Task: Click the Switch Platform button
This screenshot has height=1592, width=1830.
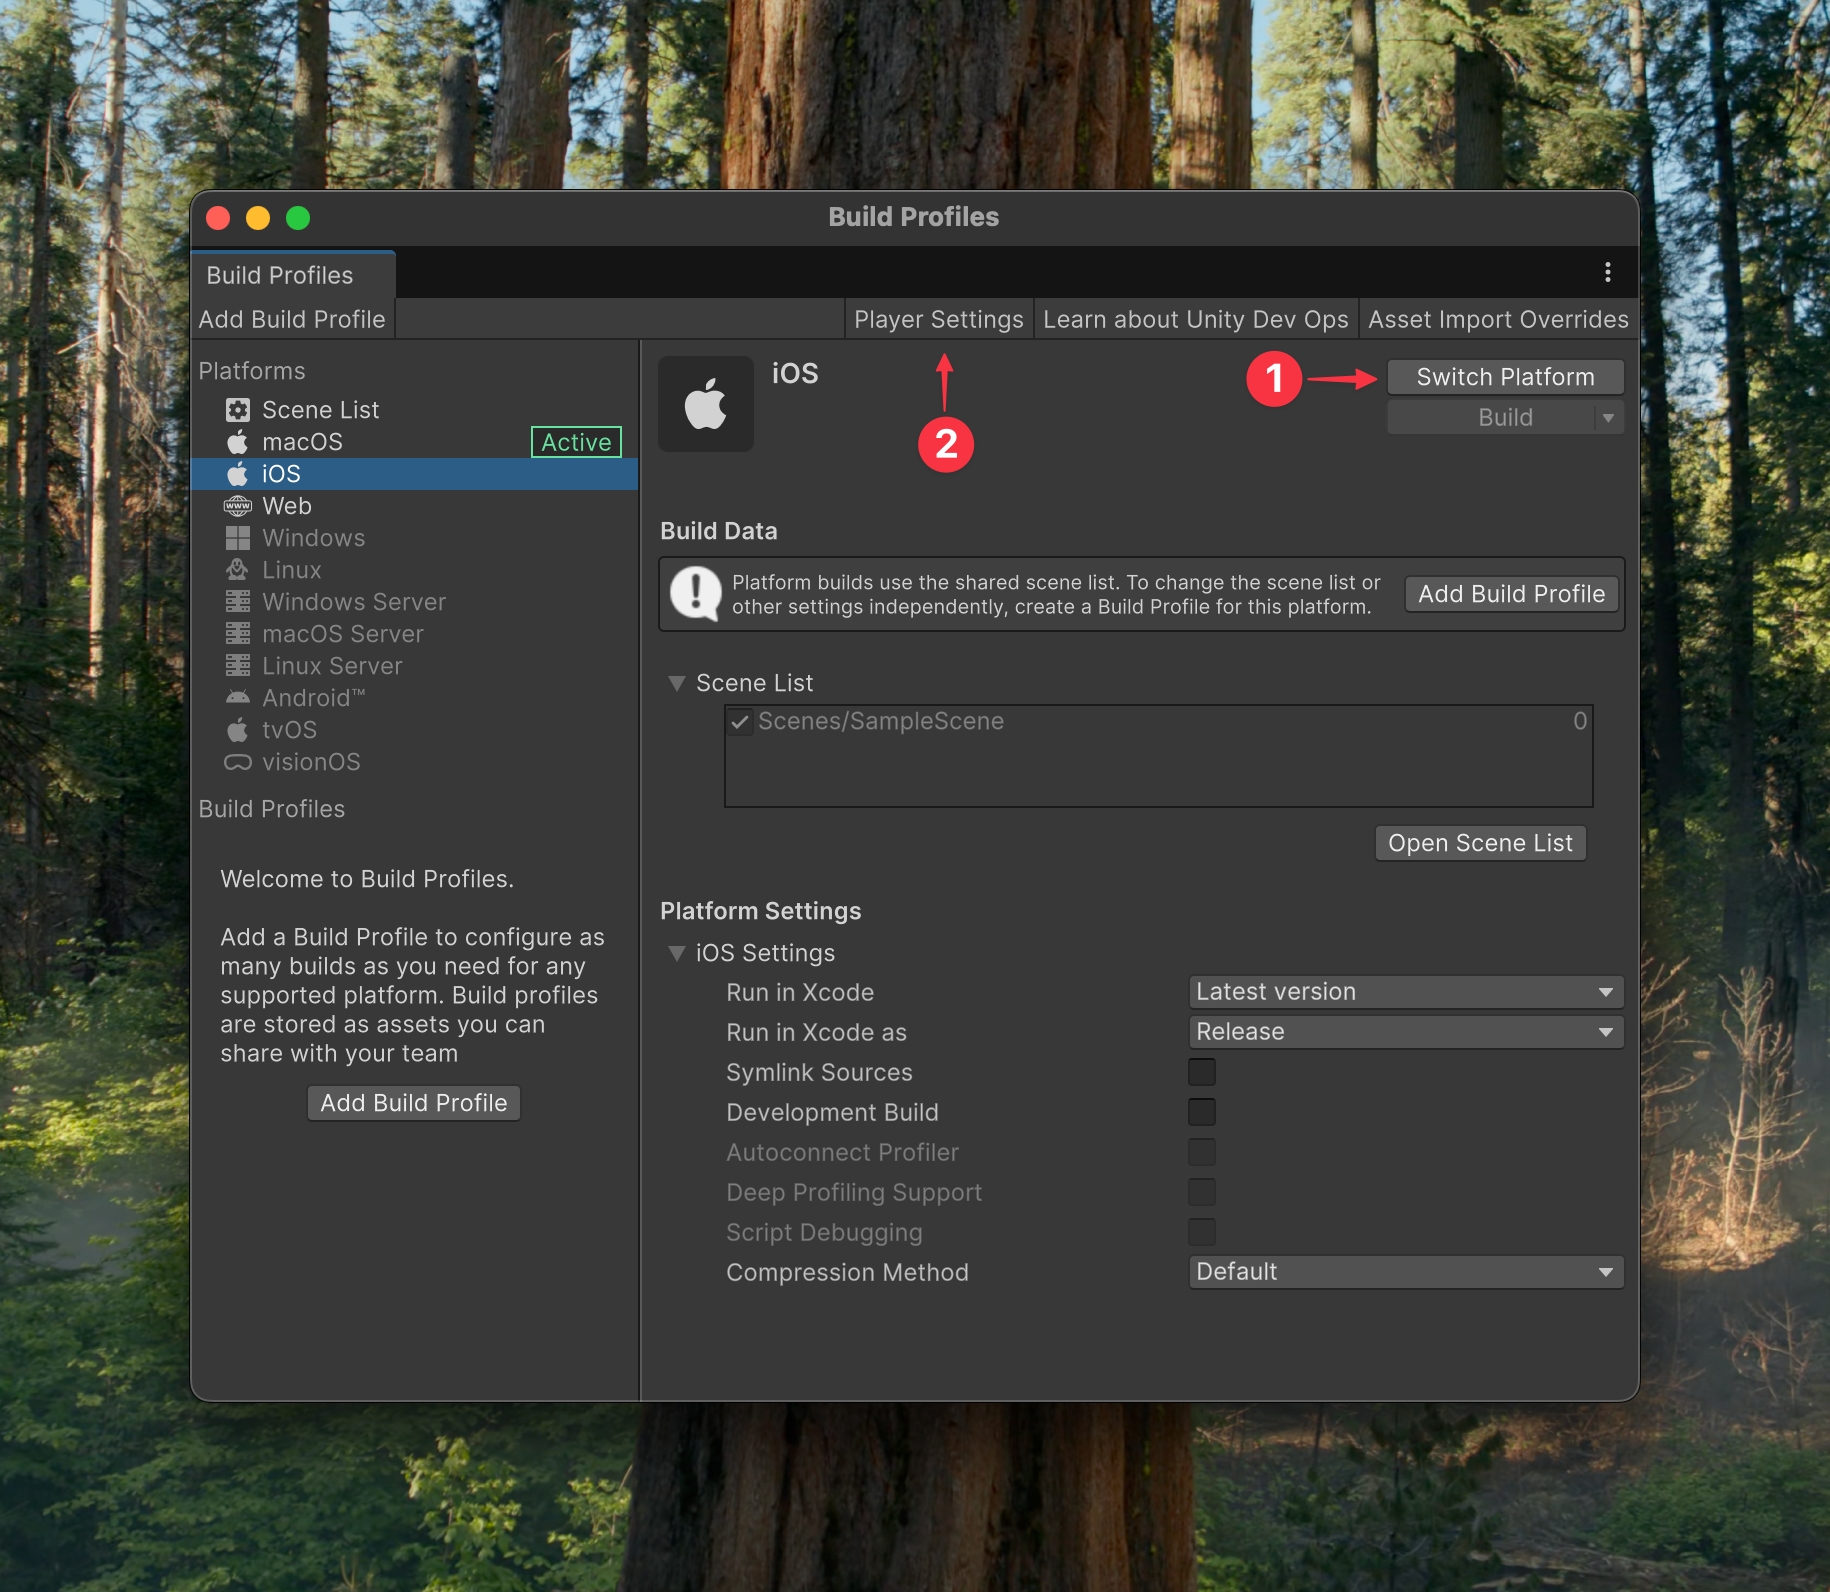Action: [1505, 377]
